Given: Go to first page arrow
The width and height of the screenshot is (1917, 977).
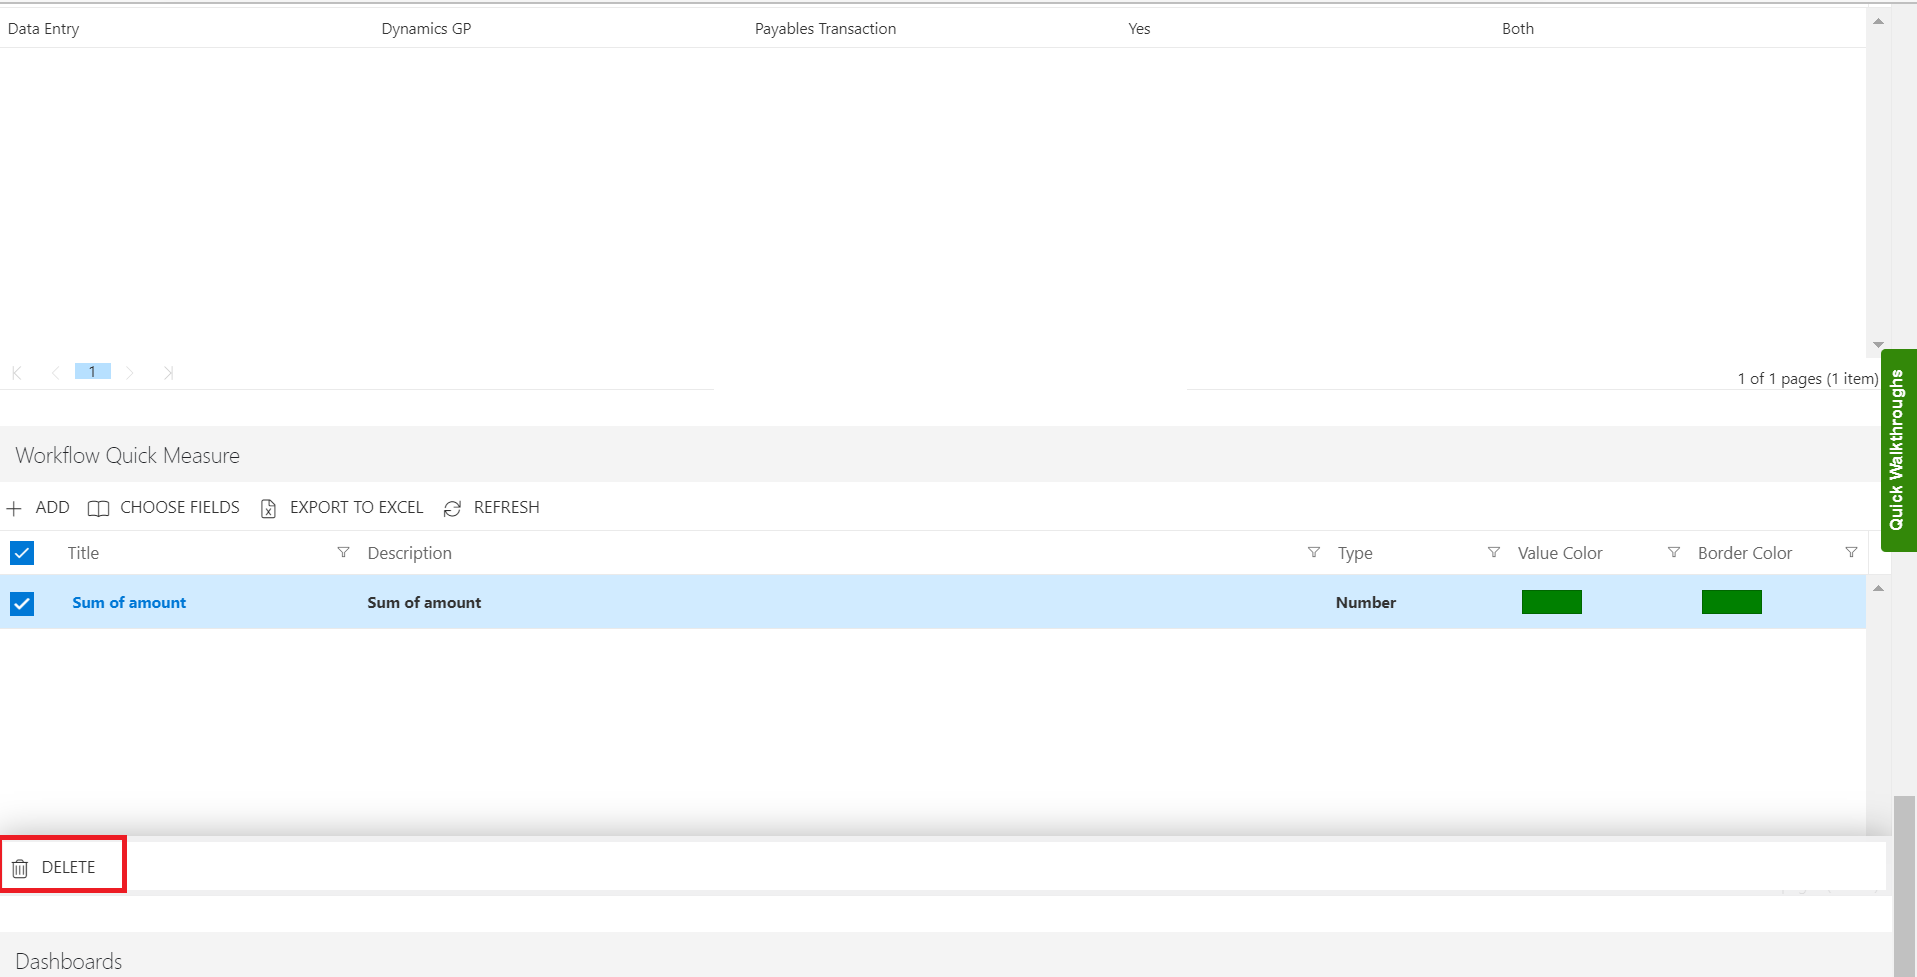Looking at the screenshot, I should tap(17, 373).
